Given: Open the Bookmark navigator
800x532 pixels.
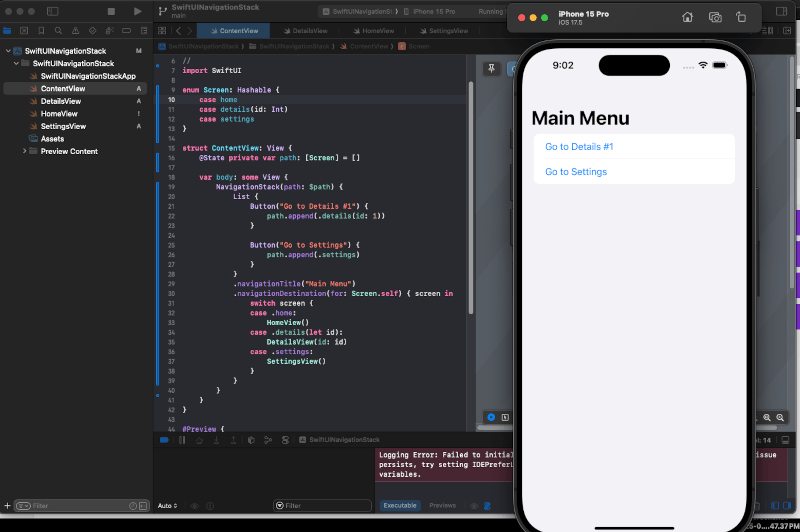Looking at the screenshot, I should pyautogui.click(x=41, y=31).
